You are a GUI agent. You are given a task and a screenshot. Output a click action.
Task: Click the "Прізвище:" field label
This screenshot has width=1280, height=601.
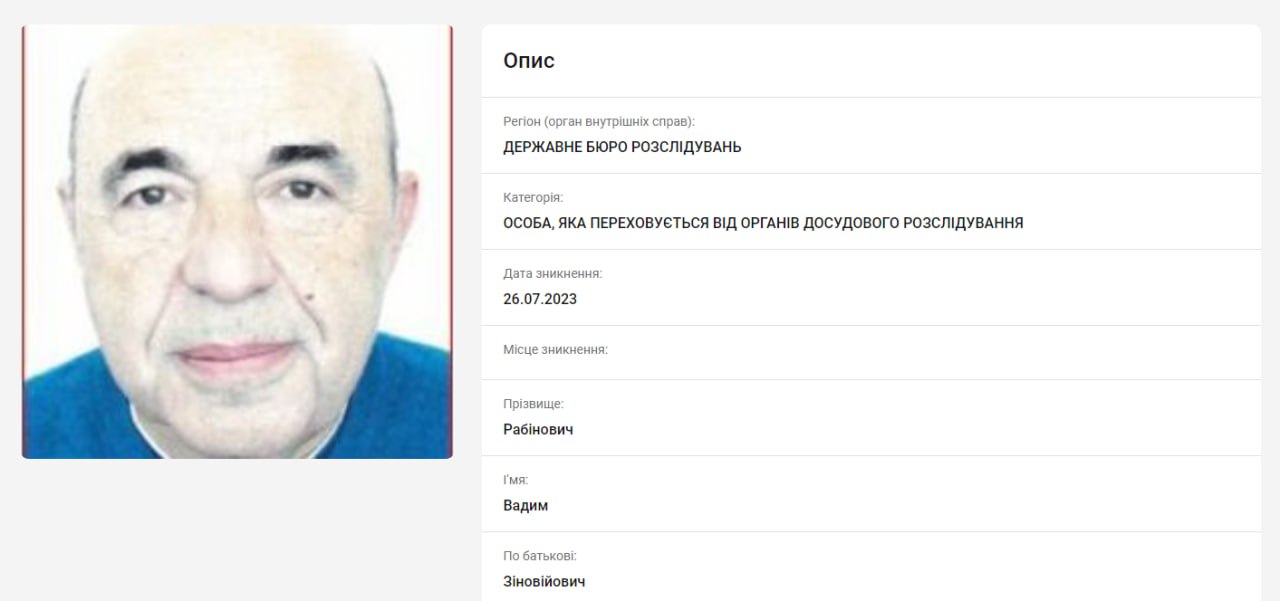click(x=533, y=404)
